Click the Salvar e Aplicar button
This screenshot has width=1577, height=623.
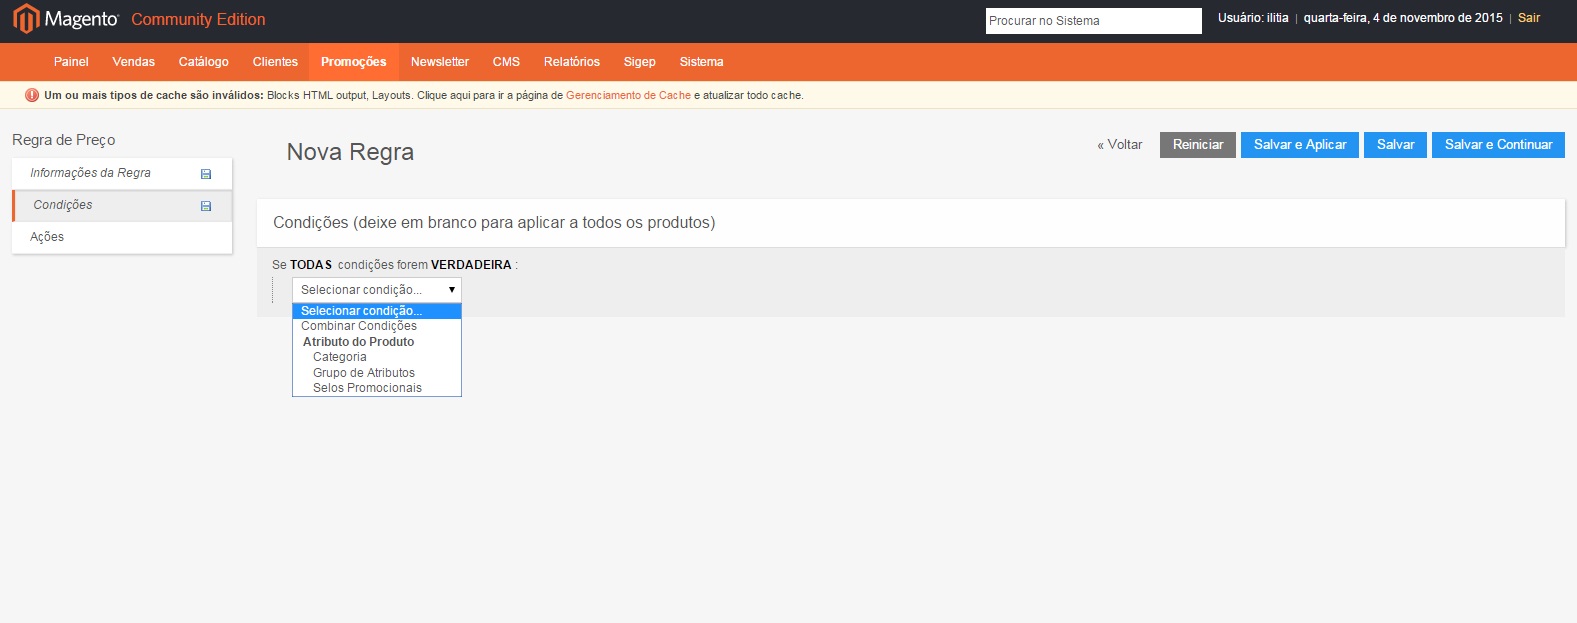[x=1300, y=145]
